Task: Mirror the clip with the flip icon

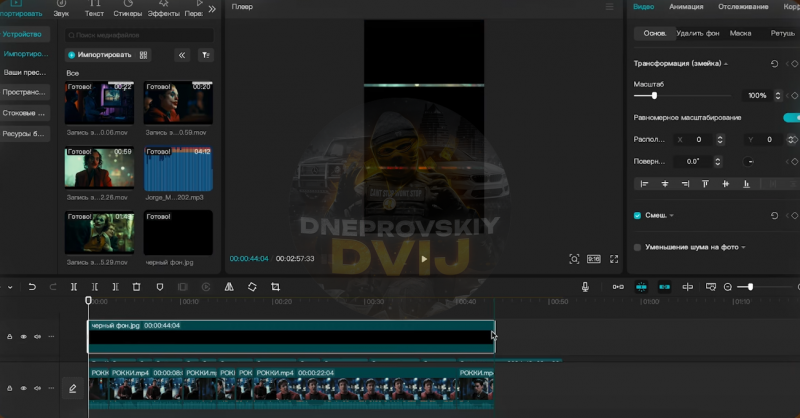Action: click(229, 287)
